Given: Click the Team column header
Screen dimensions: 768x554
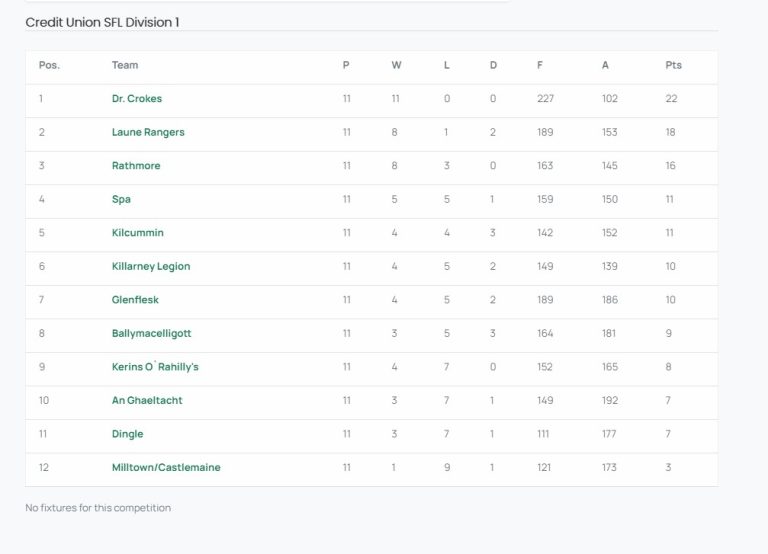Looking at the screenshot, I should pos(125,65).
